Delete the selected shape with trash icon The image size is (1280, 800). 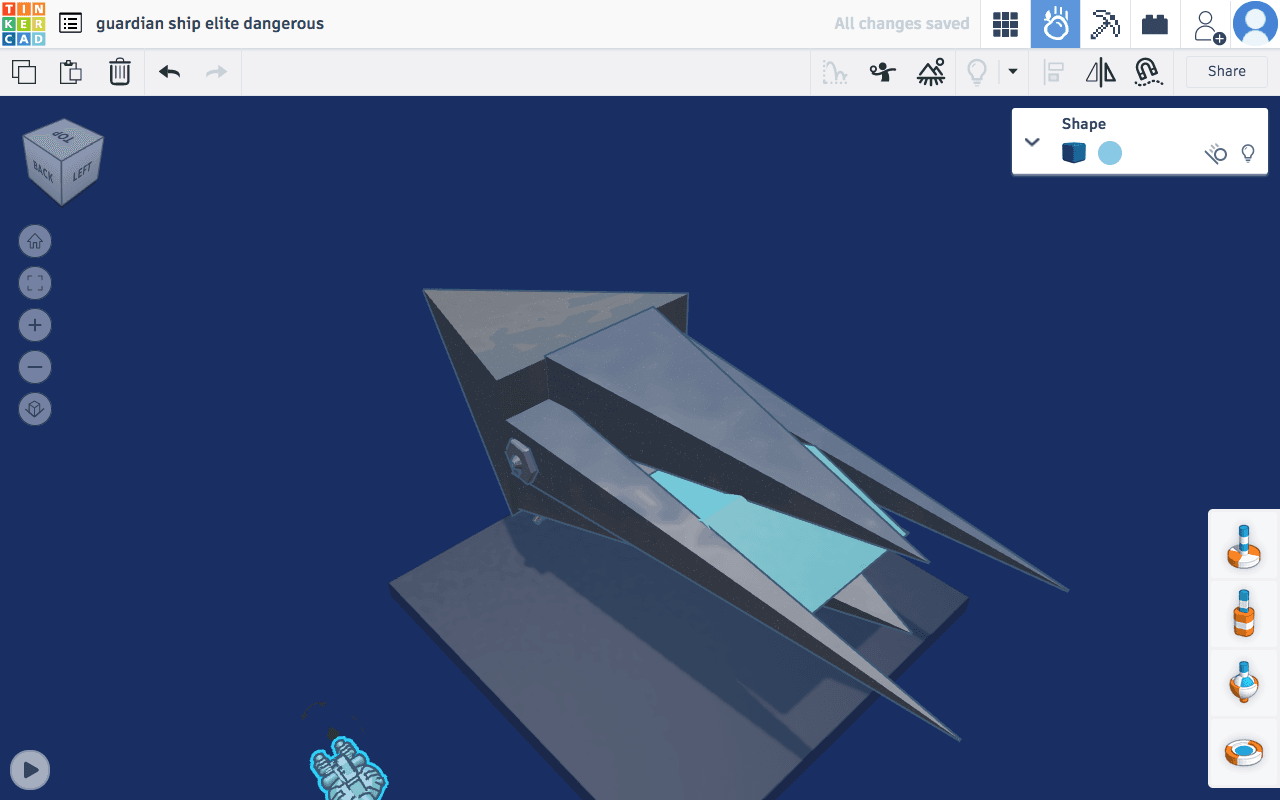coord(120,72)
